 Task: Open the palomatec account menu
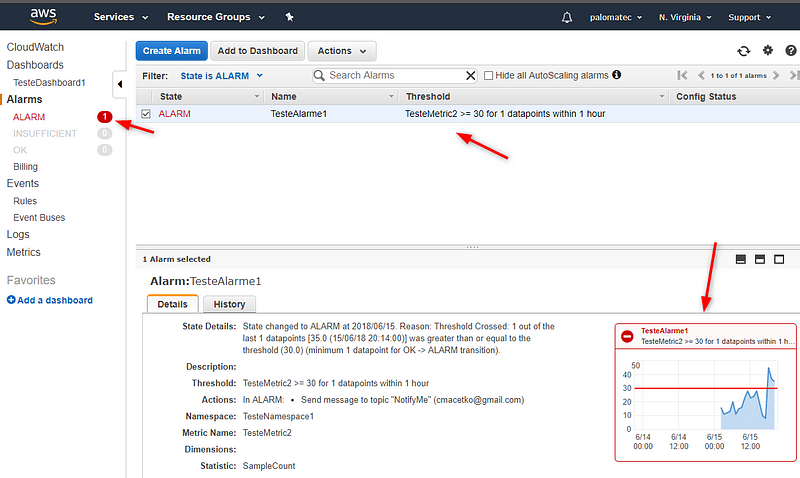tap(616, 17)
